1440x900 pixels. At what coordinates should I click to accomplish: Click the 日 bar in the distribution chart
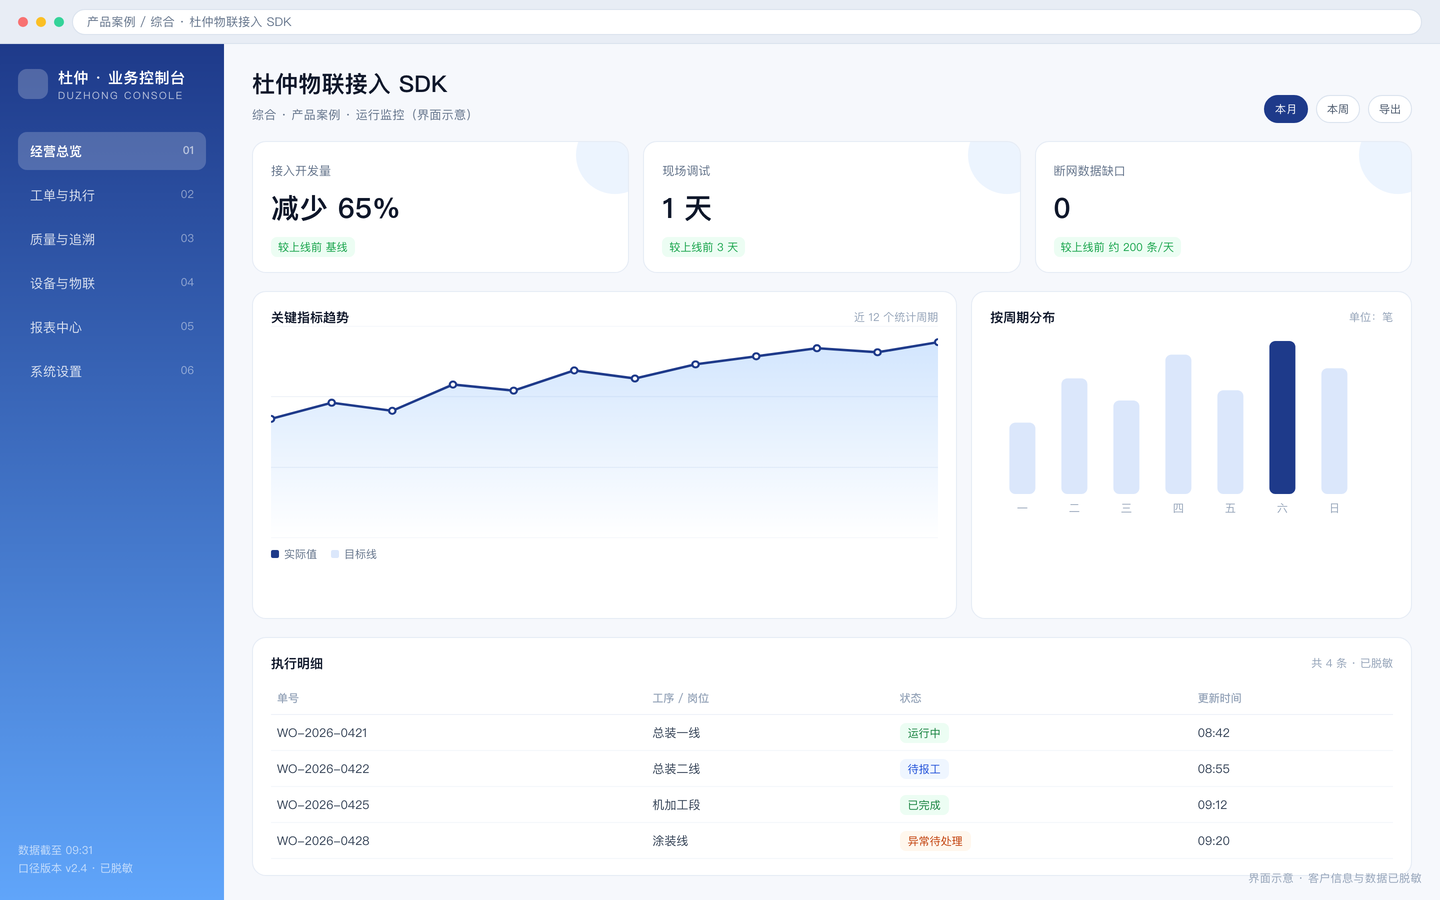coord(1334,431)
